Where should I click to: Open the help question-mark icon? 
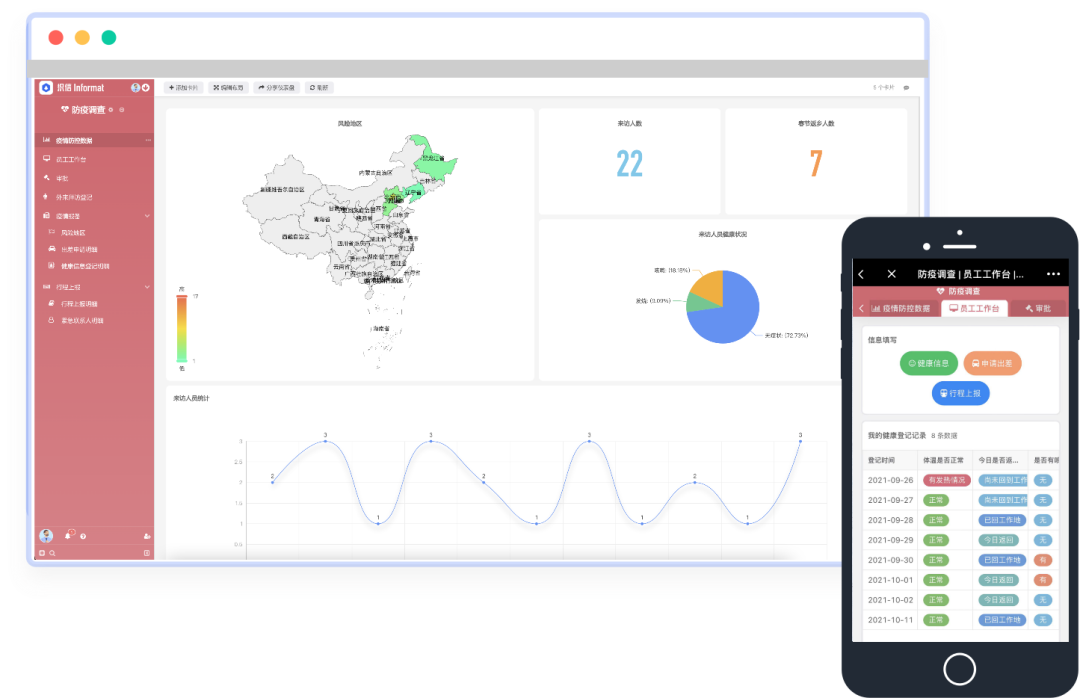(x=83, y=536)
